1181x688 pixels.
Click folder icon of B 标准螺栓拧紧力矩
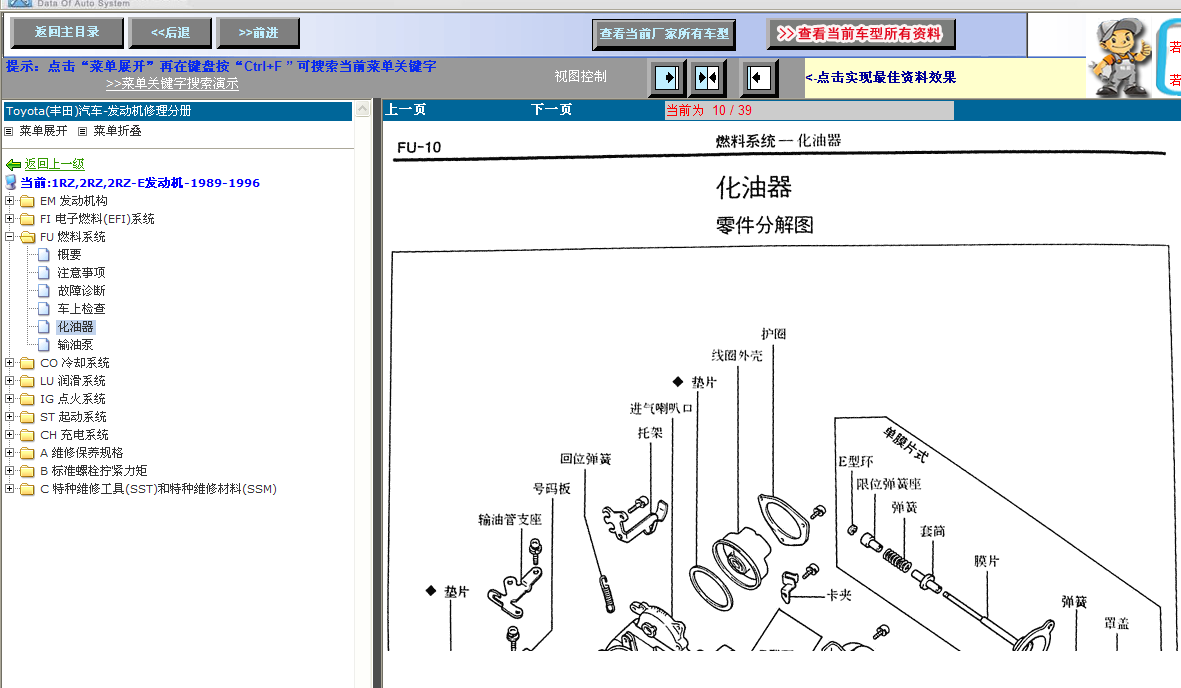tap(27, 472)
